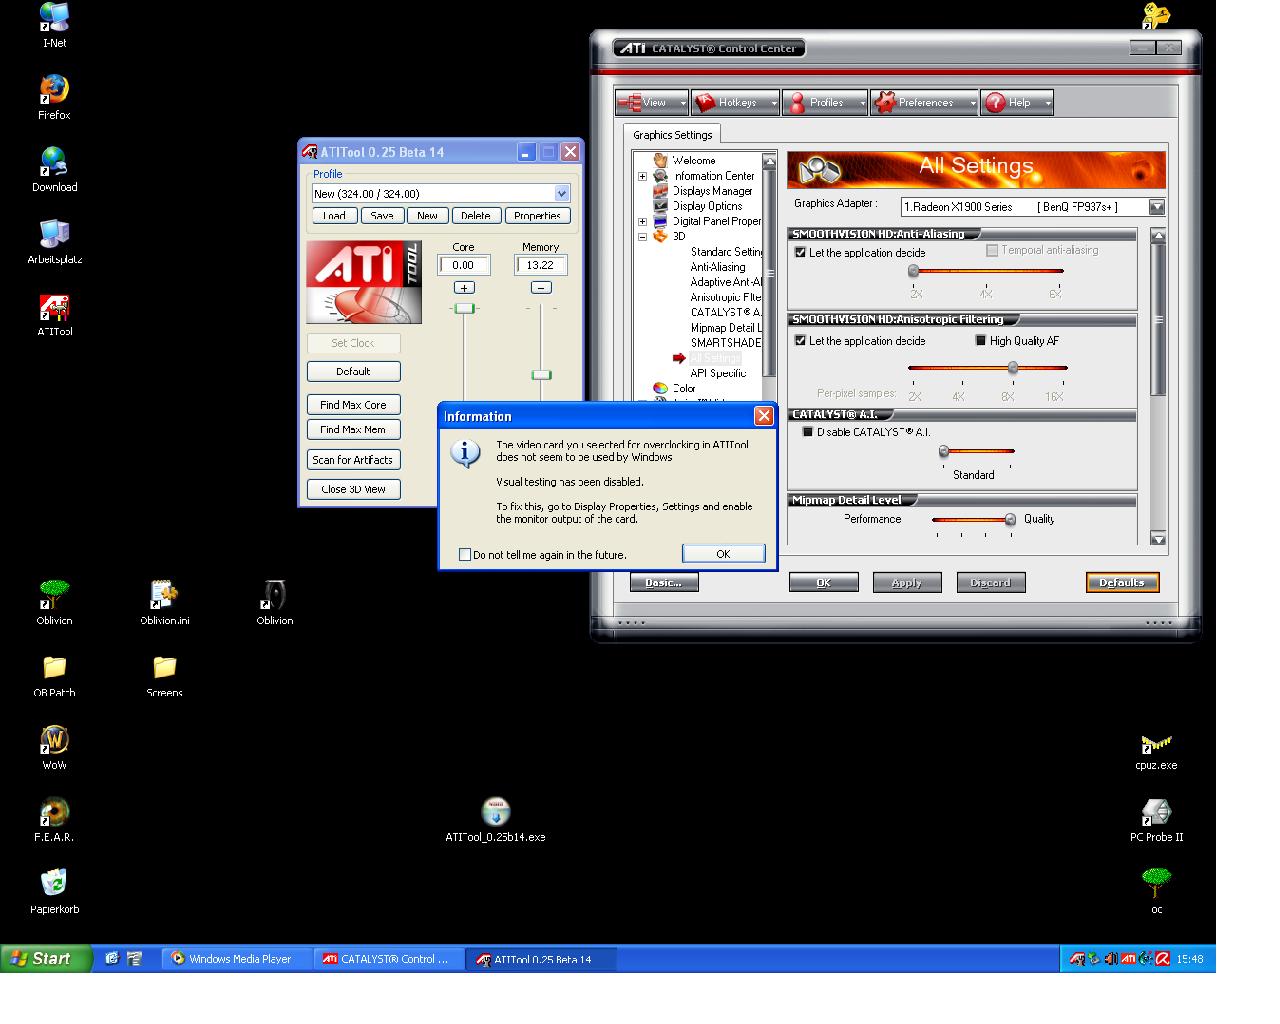Open the I-Net desktop icon
This screenshot has height=1024, width=1280.
(54, 25)
